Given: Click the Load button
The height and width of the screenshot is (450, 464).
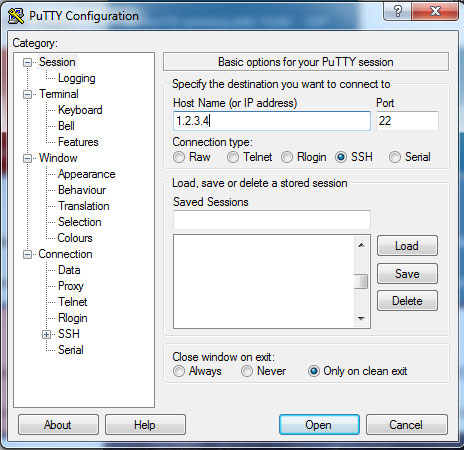Looking at the screenshot, I should click(x=407, y=246).
